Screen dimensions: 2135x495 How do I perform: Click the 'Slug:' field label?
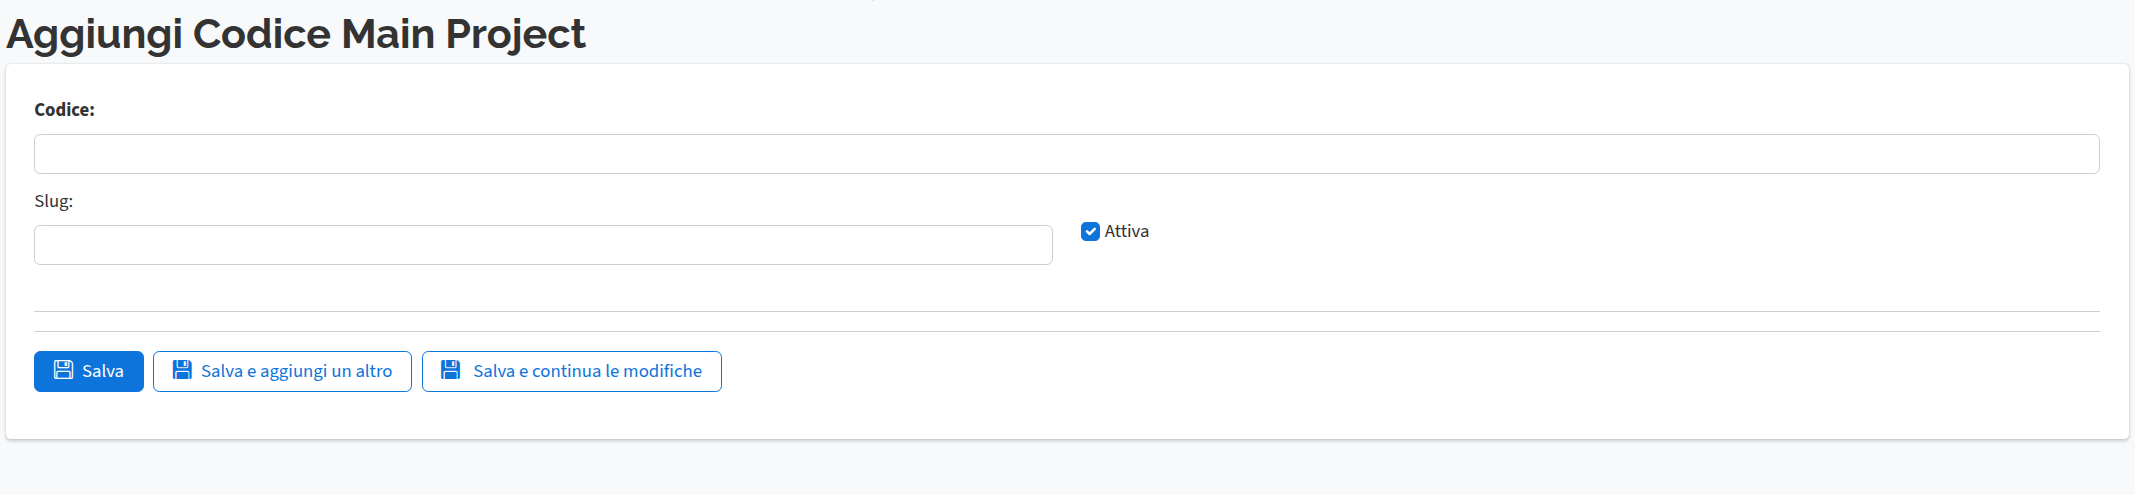(53, 201)
